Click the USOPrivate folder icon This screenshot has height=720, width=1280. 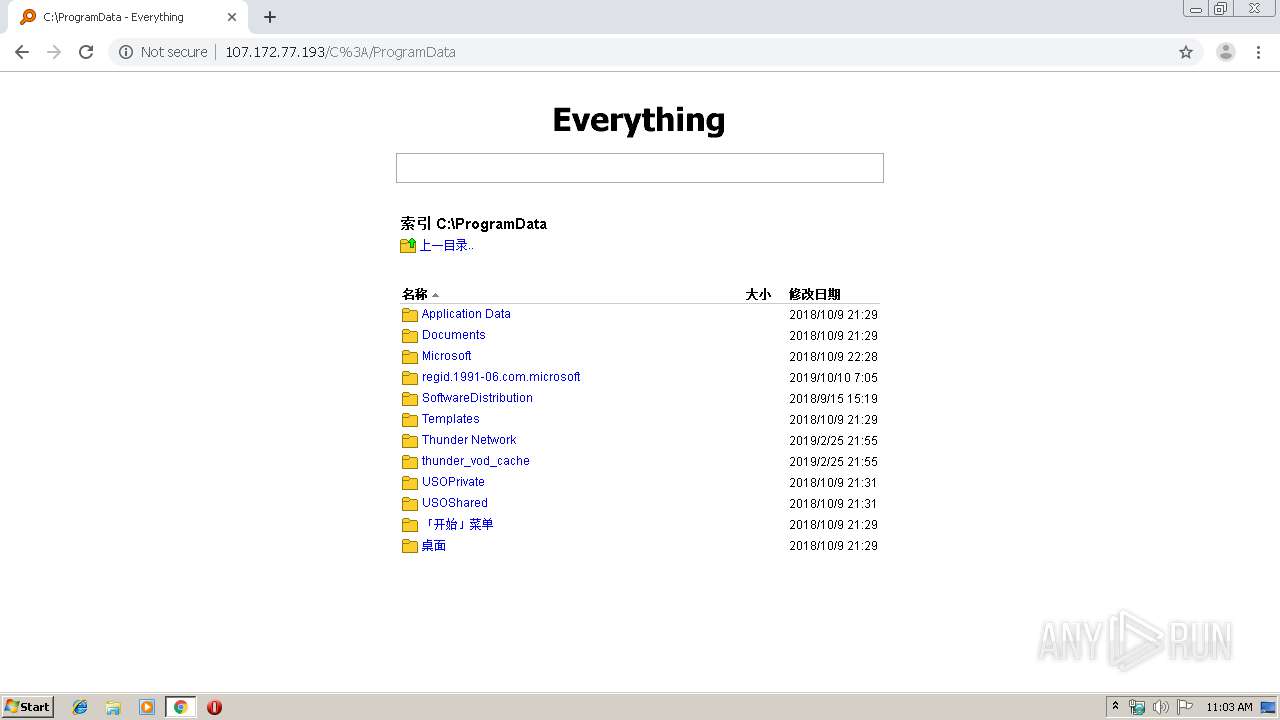tap(410, 482)
